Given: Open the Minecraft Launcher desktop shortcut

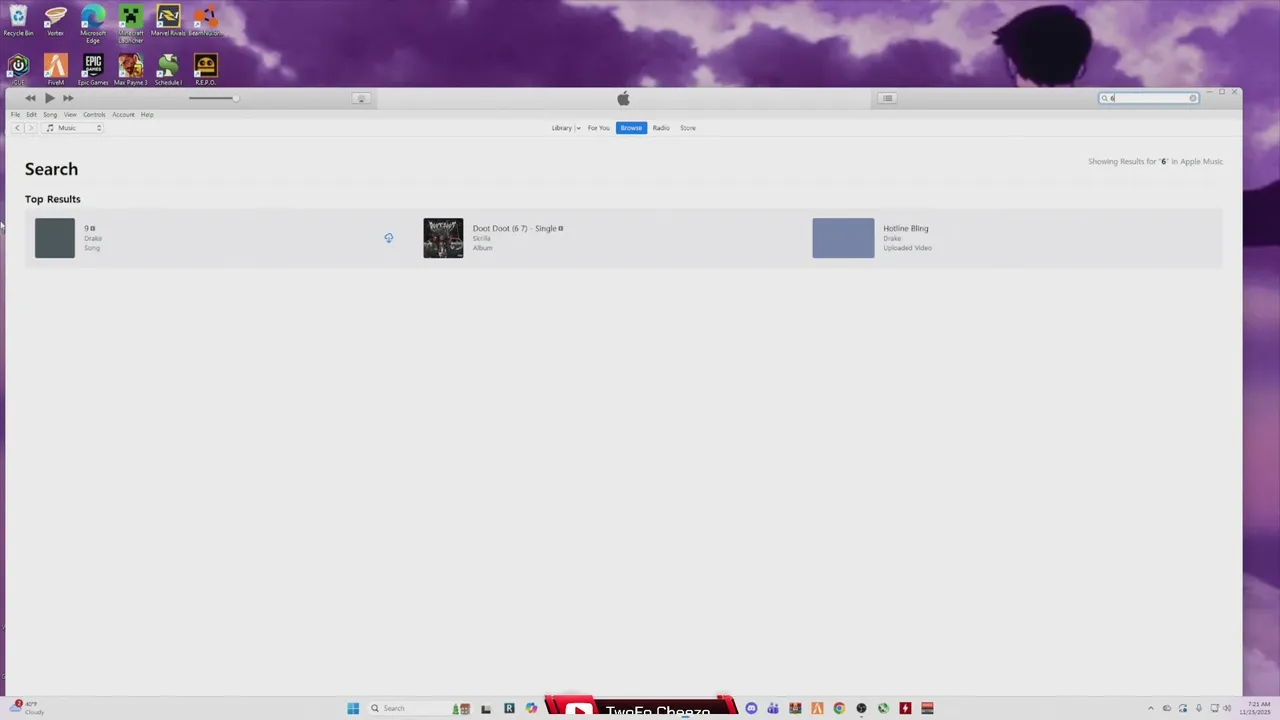Looking at the screenshot, I should 131,22.
